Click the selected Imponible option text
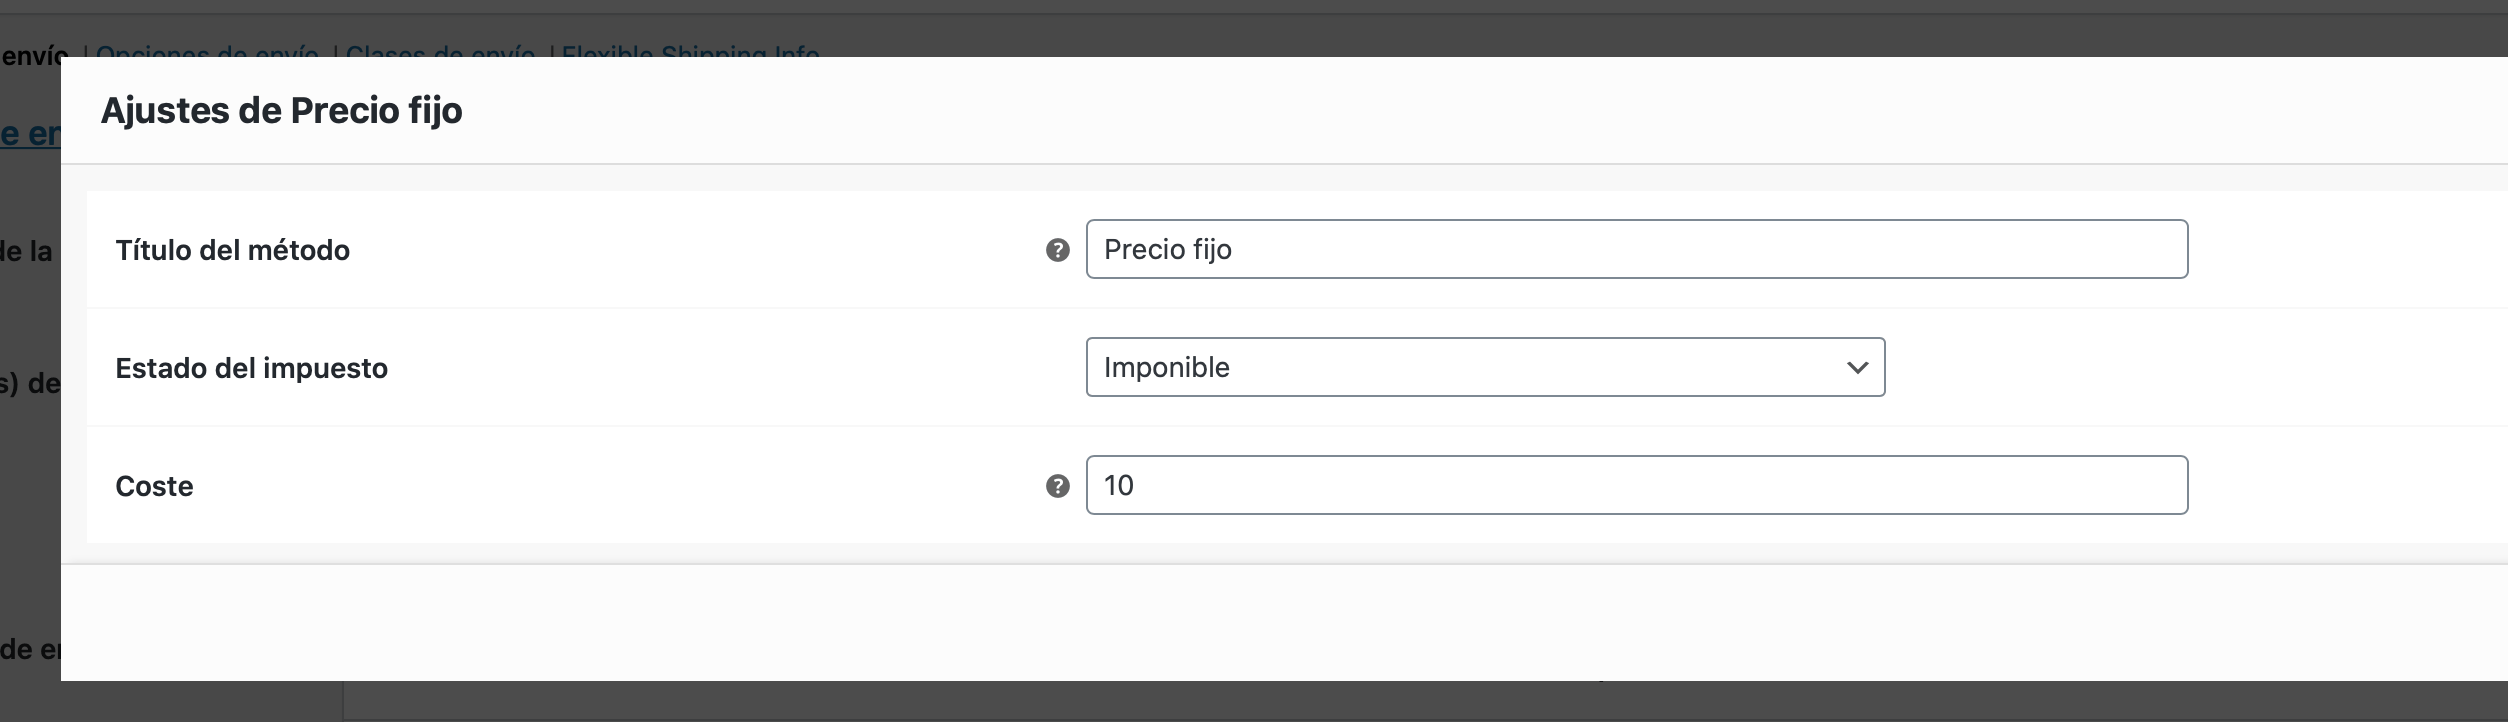Screen dimensions: 2508x722 tap(1166, 367)
